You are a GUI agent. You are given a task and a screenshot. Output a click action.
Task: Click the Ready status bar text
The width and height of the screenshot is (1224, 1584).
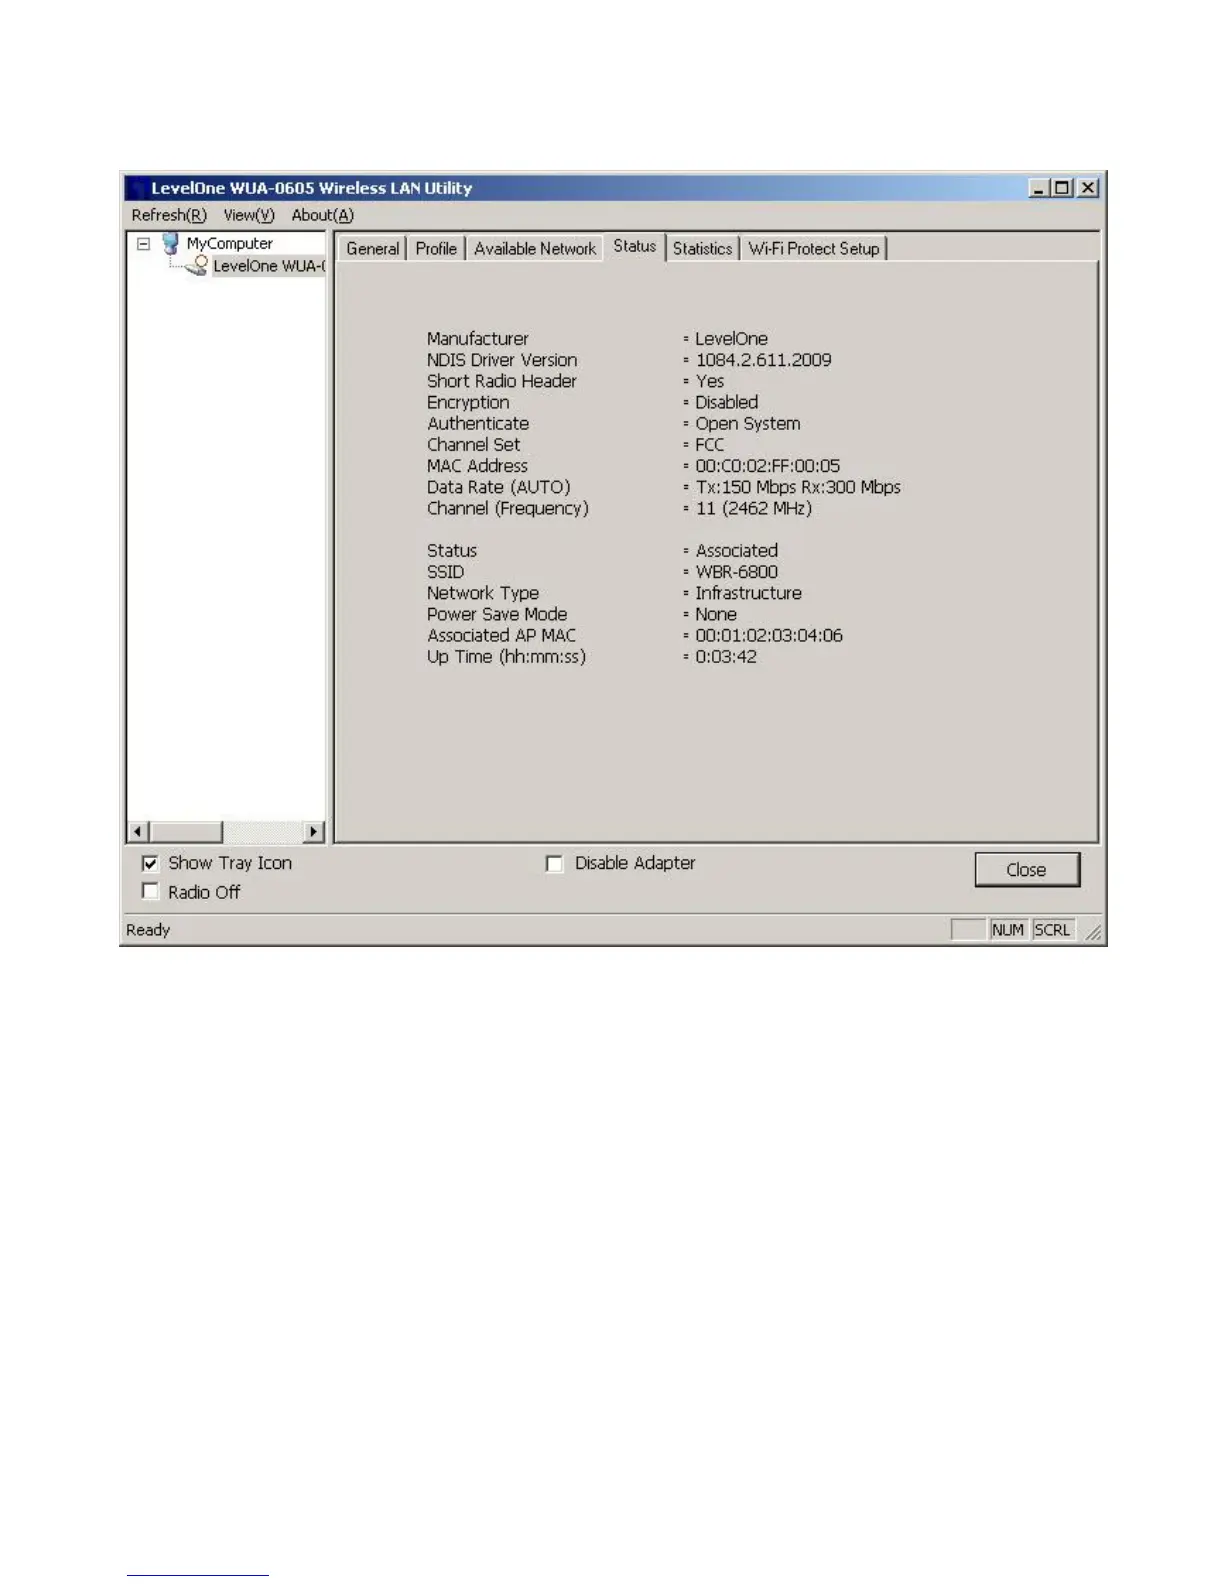click(148, 930)
